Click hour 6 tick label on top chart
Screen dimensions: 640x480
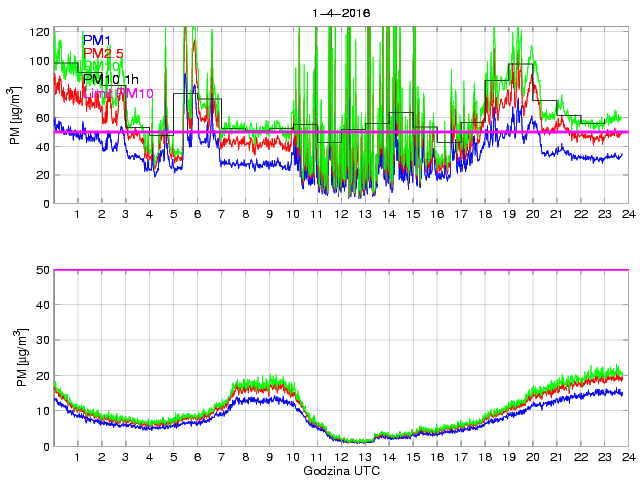tap(198, 214)
